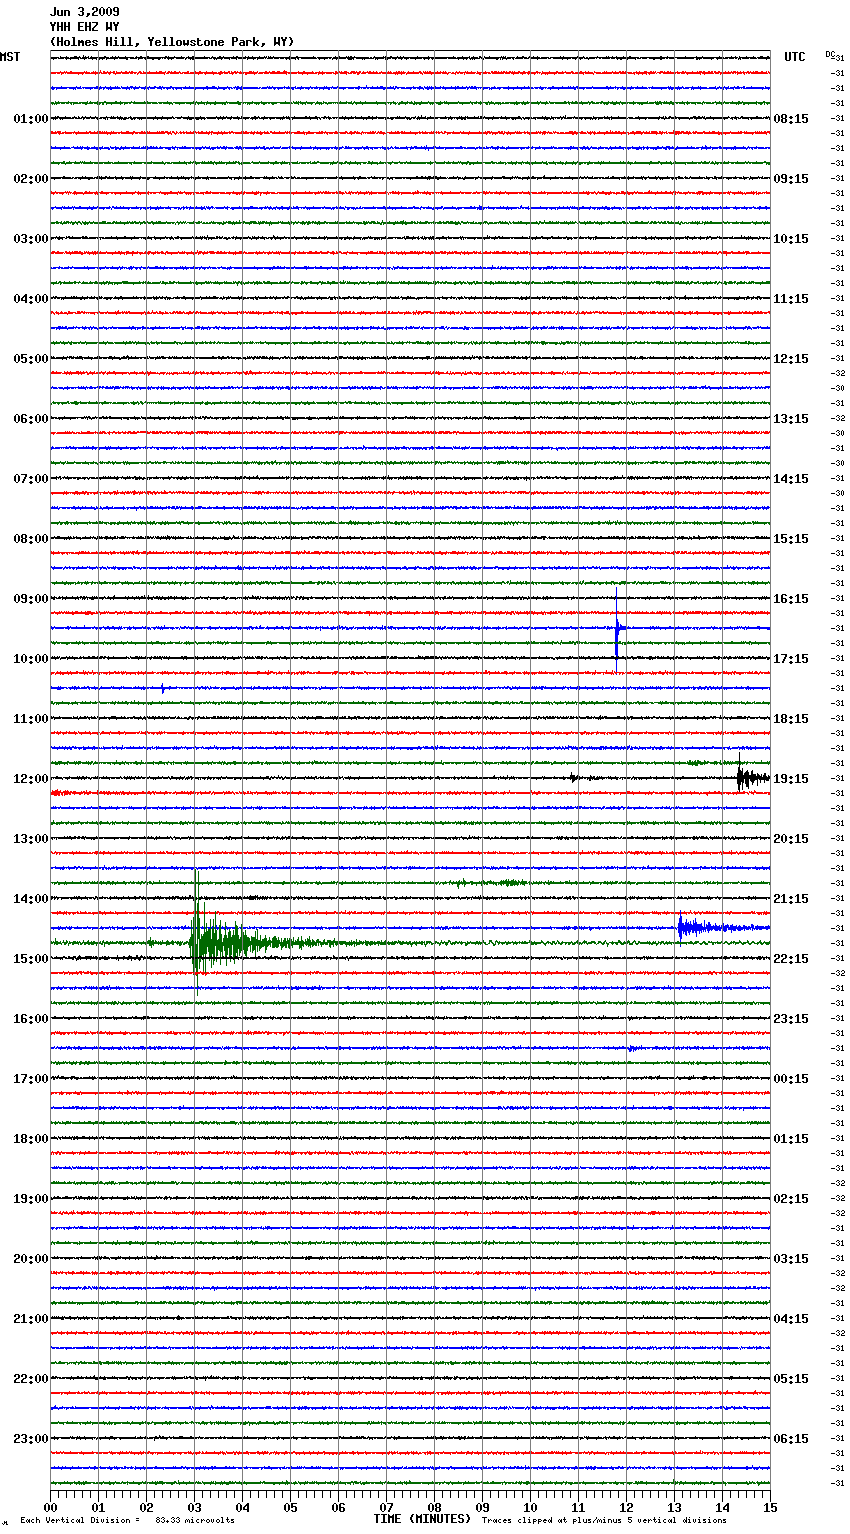Click the black seismic event beside 19:15 UTC
Viewport: 850px width, 1534px height.
click(752, 777)
